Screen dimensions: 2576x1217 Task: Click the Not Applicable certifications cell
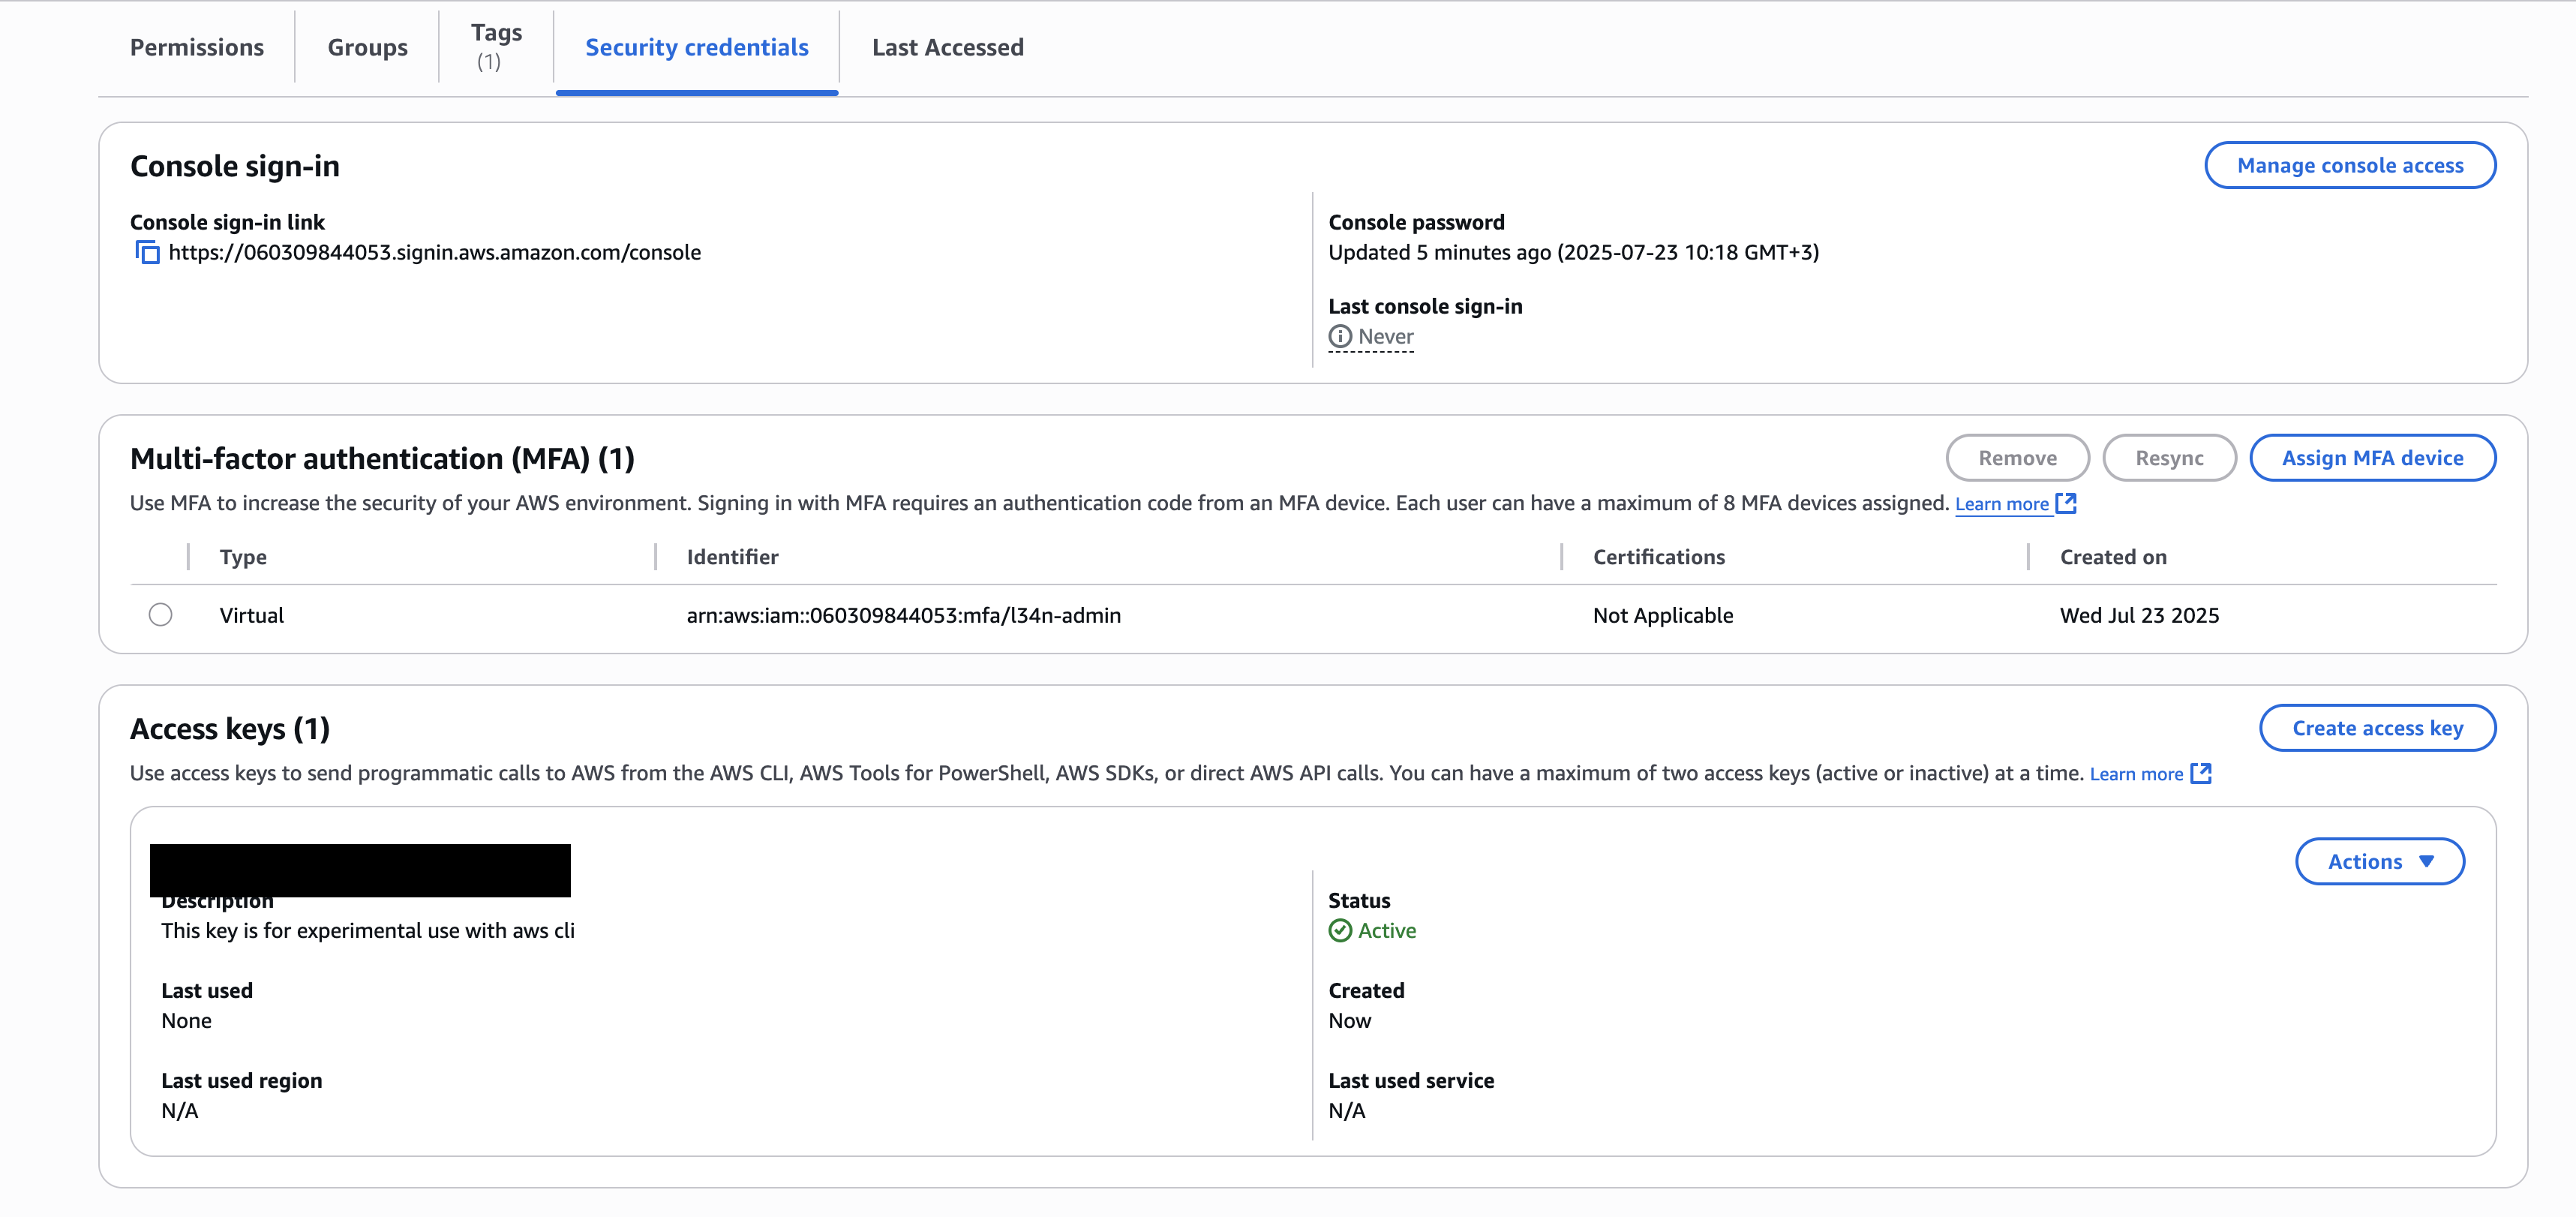(x=1662, y=615)
